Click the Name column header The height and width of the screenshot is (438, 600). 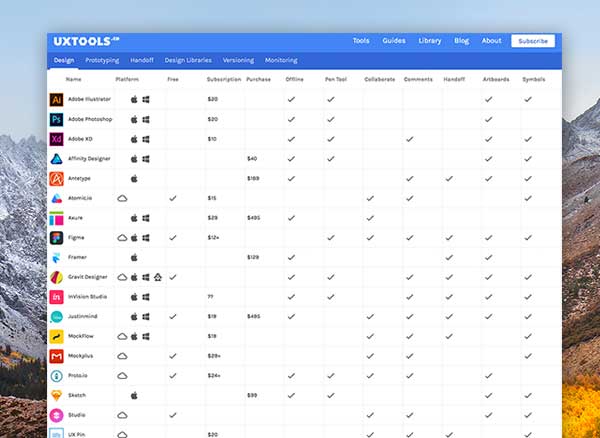pos(73,80)
